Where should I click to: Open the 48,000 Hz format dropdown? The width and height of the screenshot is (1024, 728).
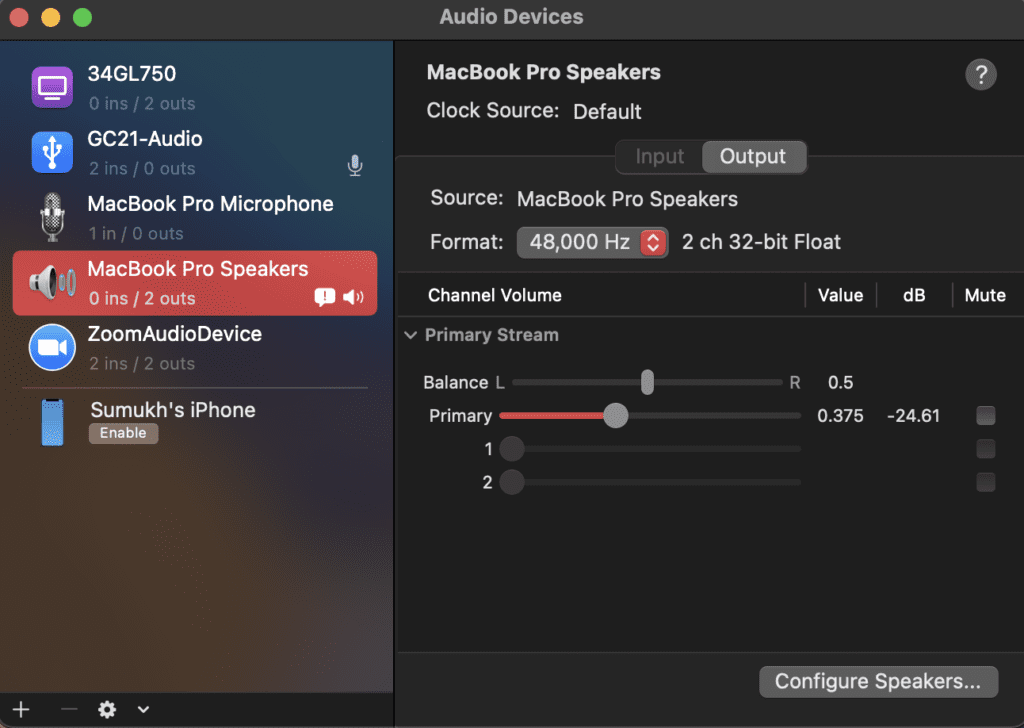[592, 242]
